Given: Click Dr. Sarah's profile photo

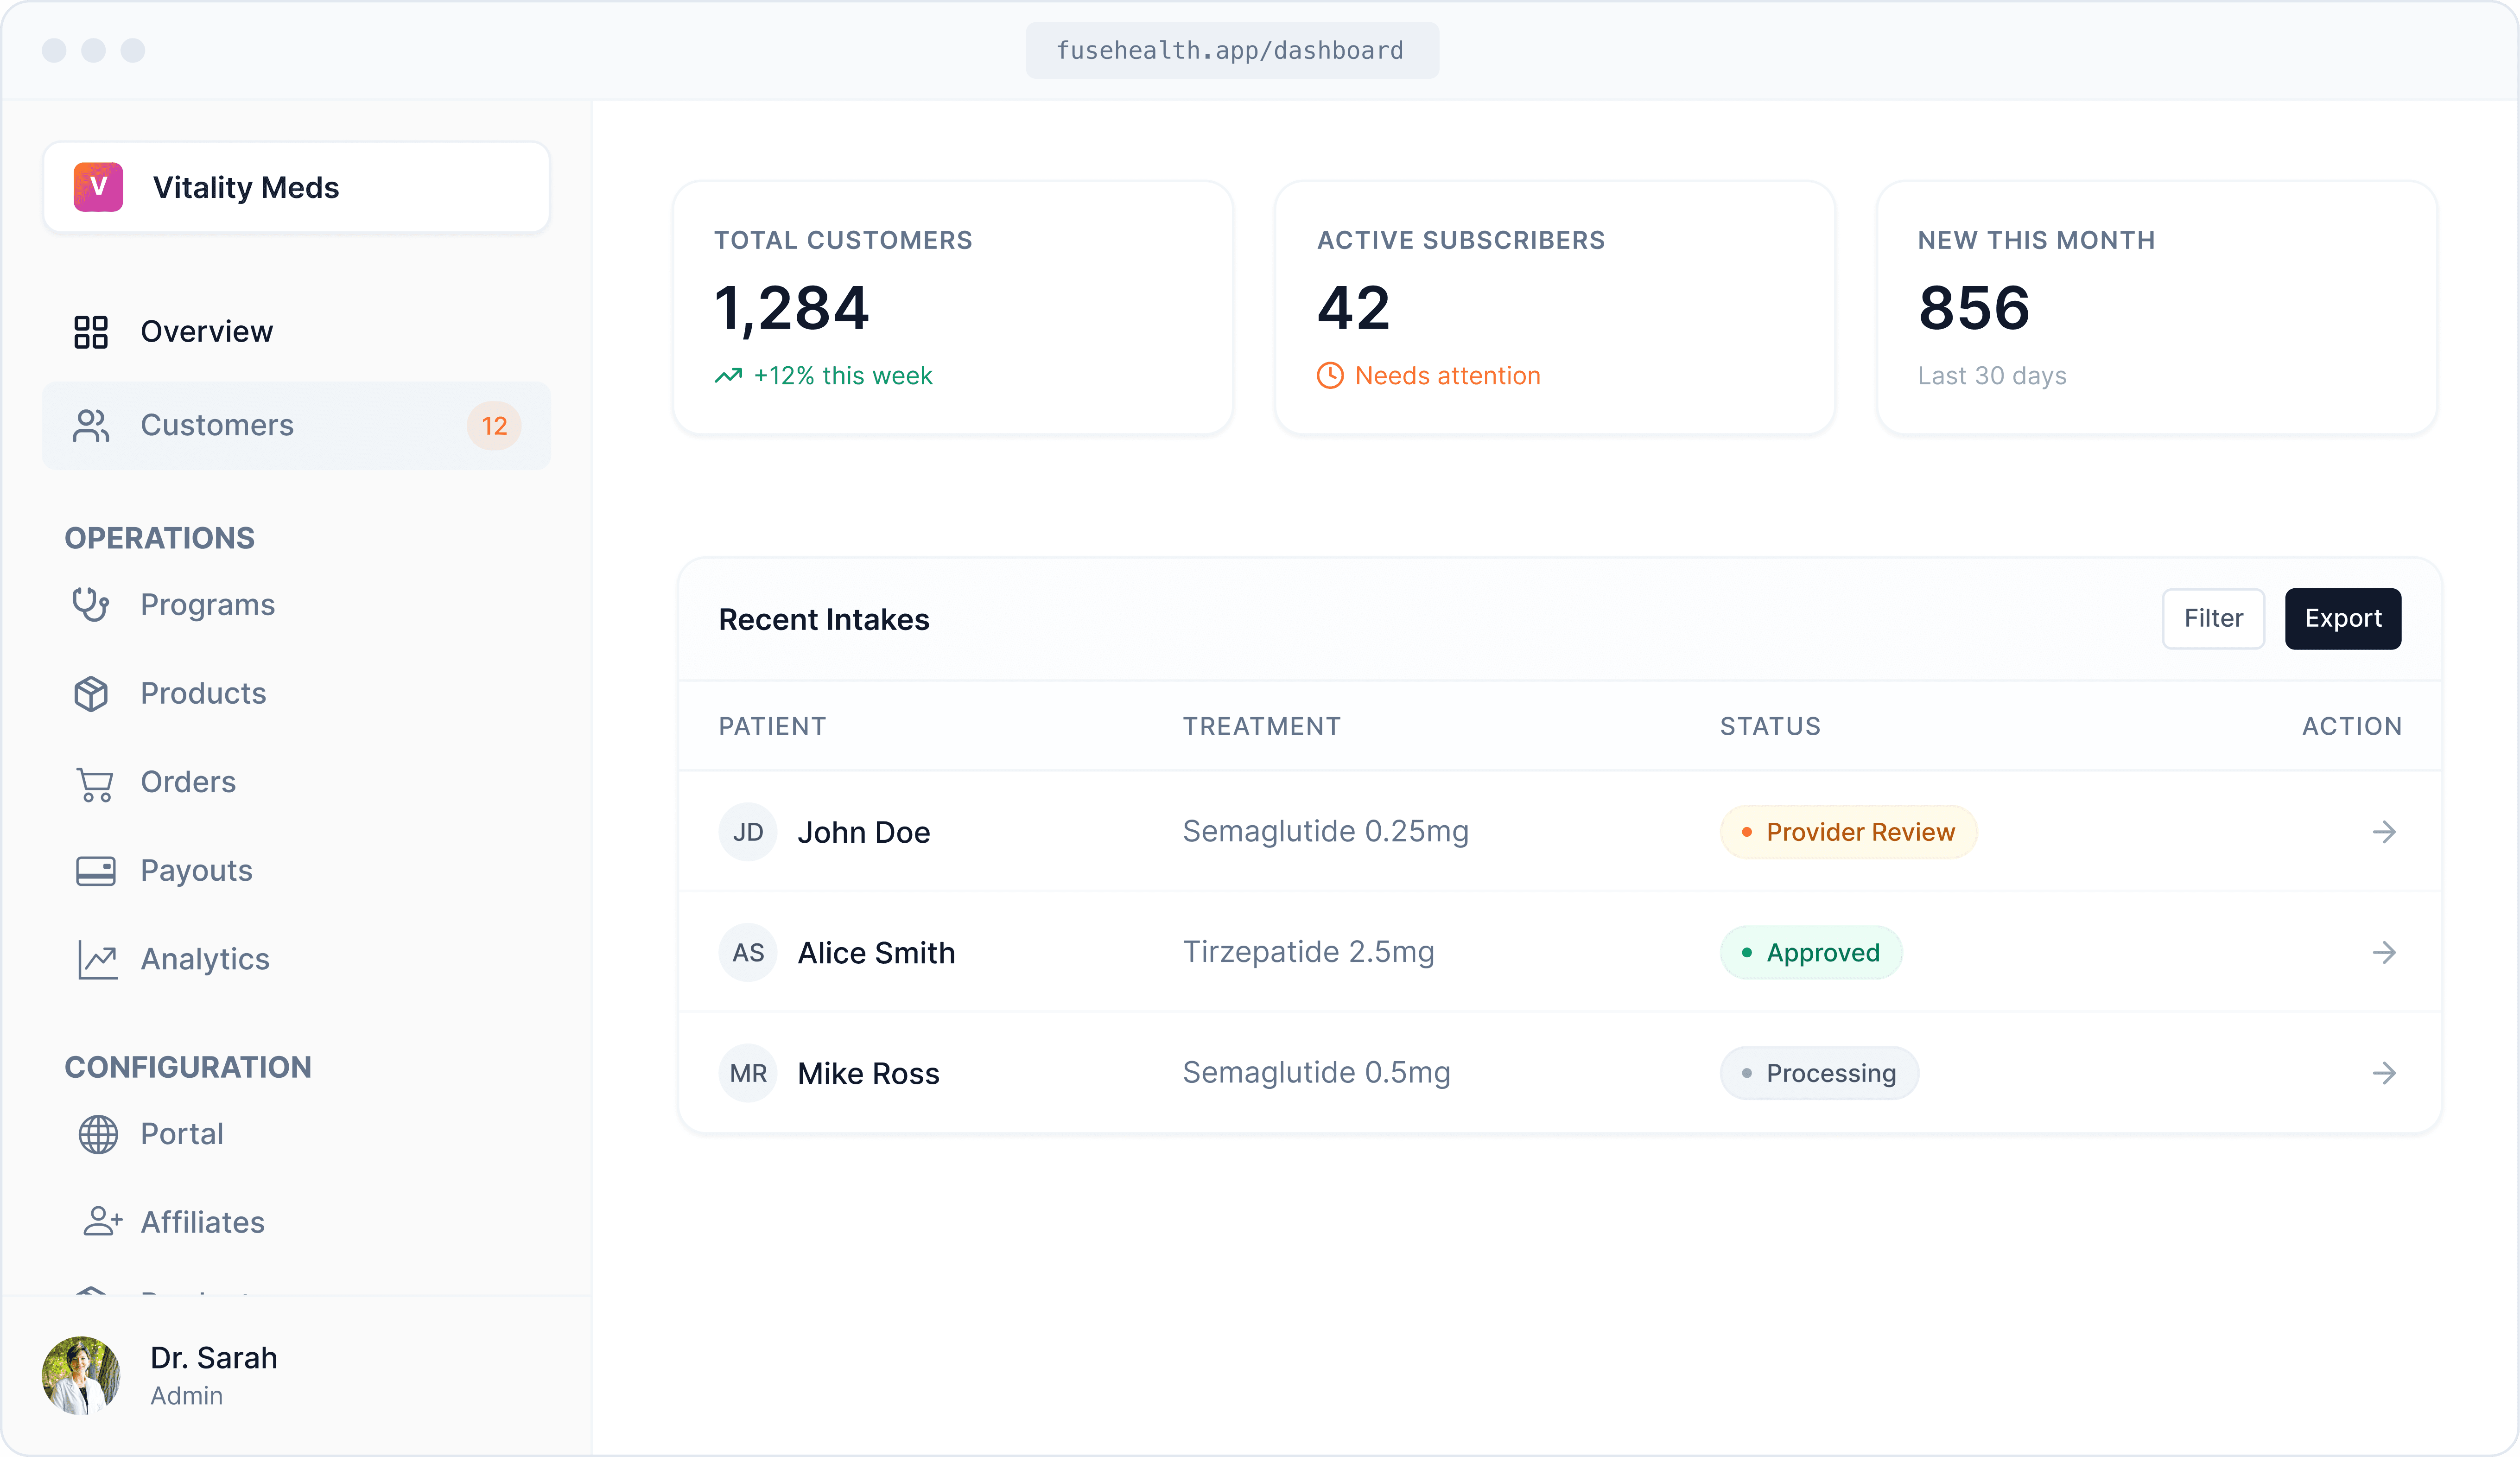Looking at the screenshot, I should click(x=81, y=1375).
